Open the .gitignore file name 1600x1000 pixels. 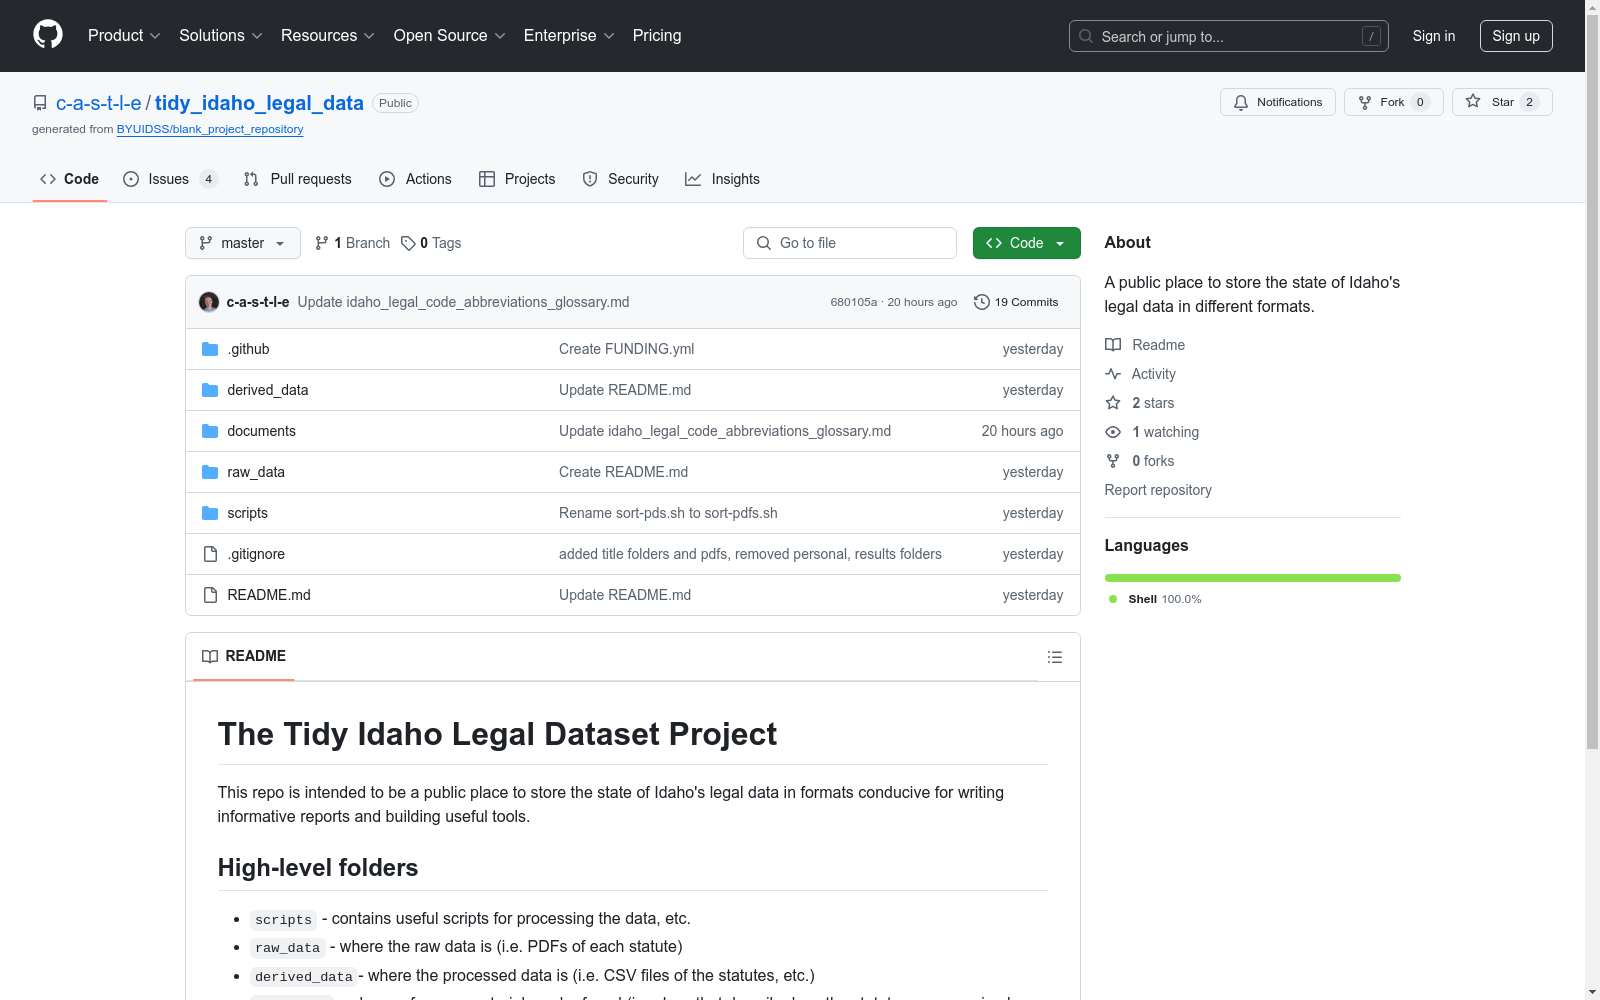point(256,554)
